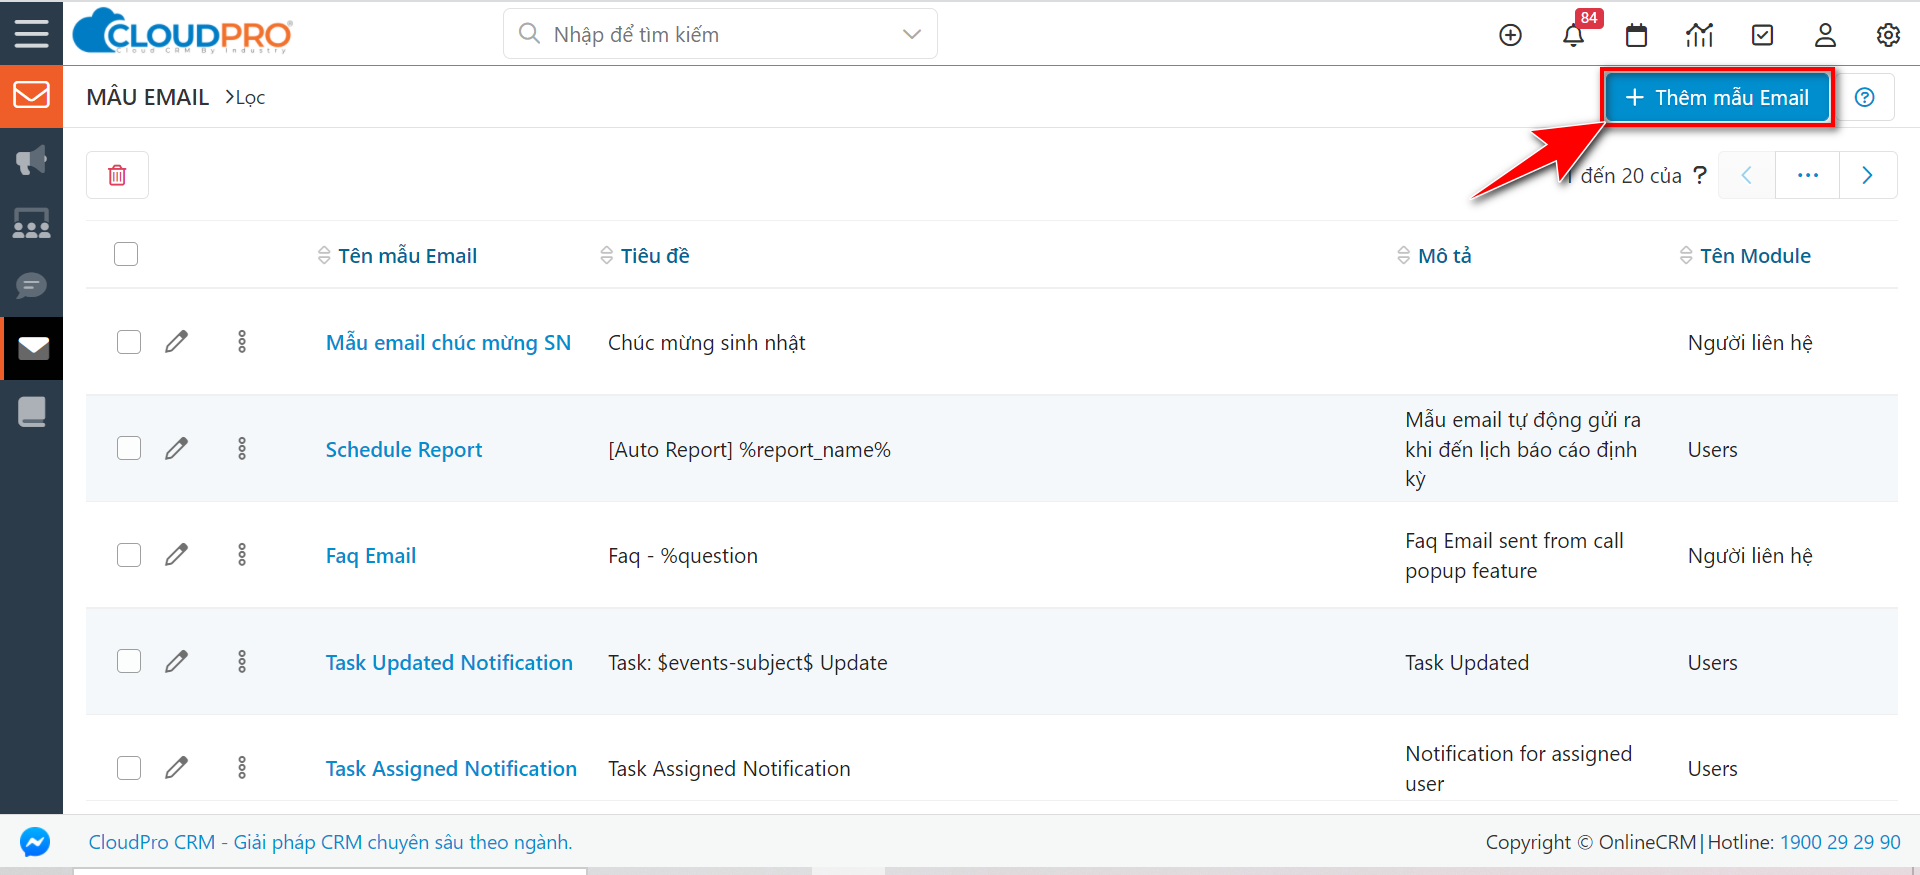Open the settings gear icon
The image size is (1920, 875).
[x=1888, y=35]
